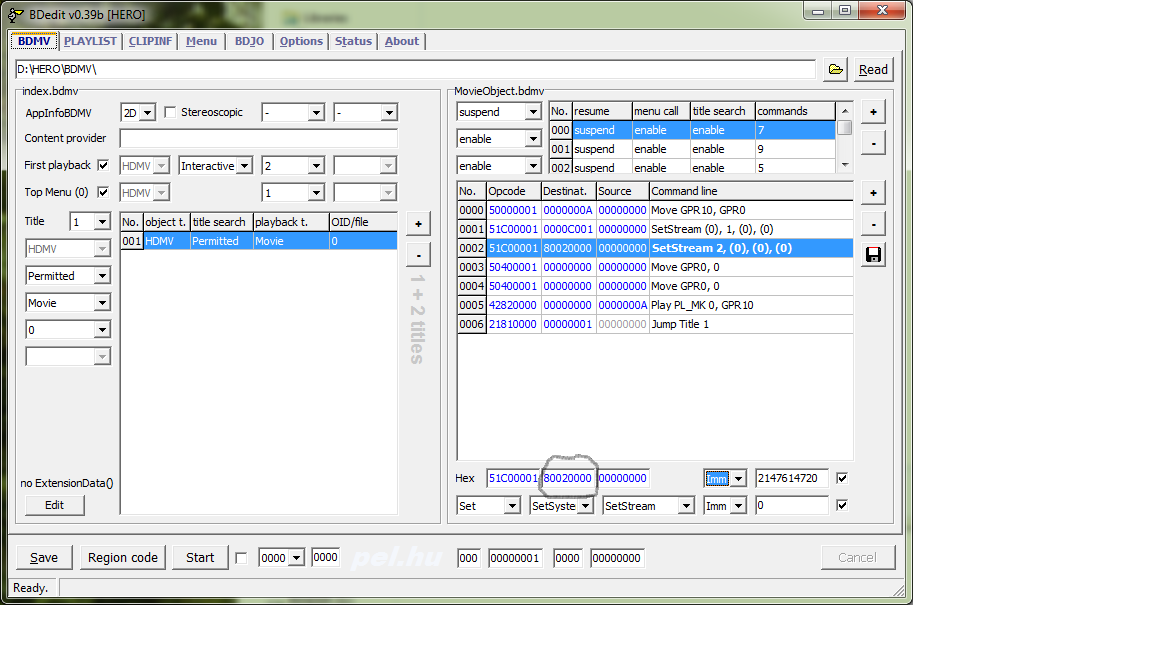The width and height of the screenshot is (1152, 648).
Task: Open the About tab
Action: pyautogui.click(x=402, y=41)
